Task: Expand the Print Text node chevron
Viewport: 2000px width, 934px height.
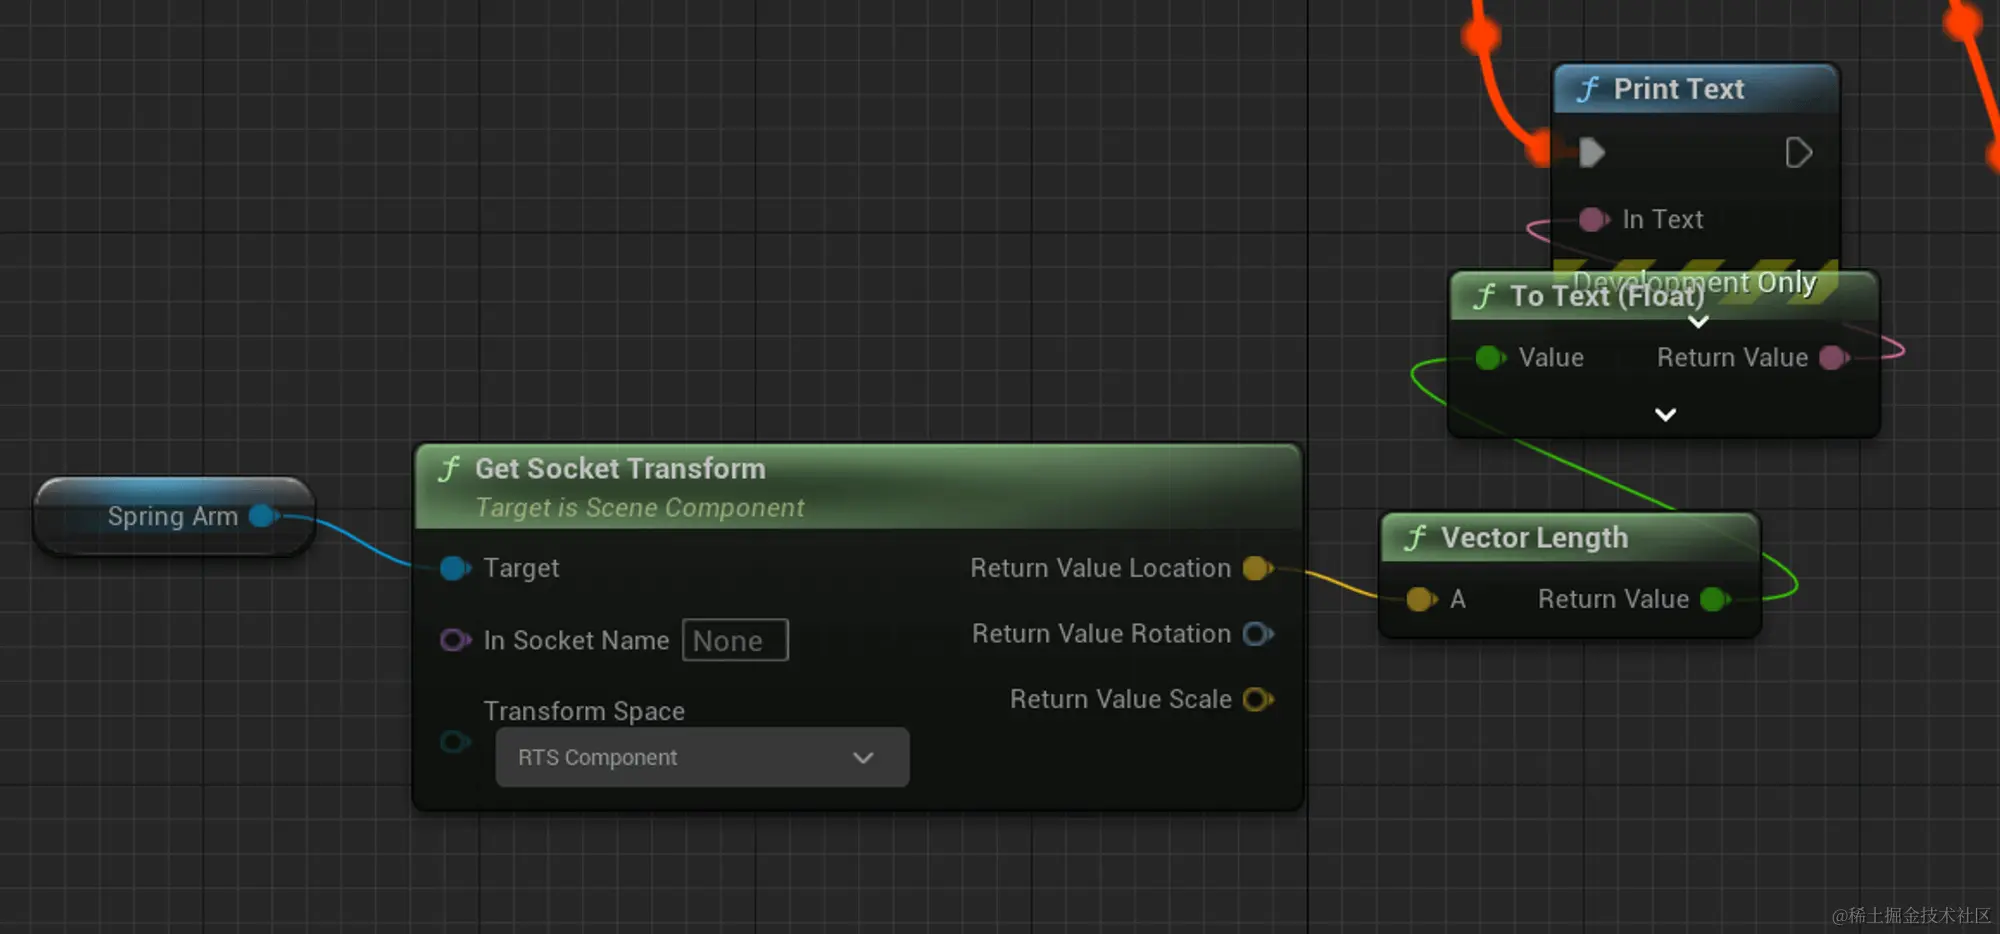Action: 1698,321
